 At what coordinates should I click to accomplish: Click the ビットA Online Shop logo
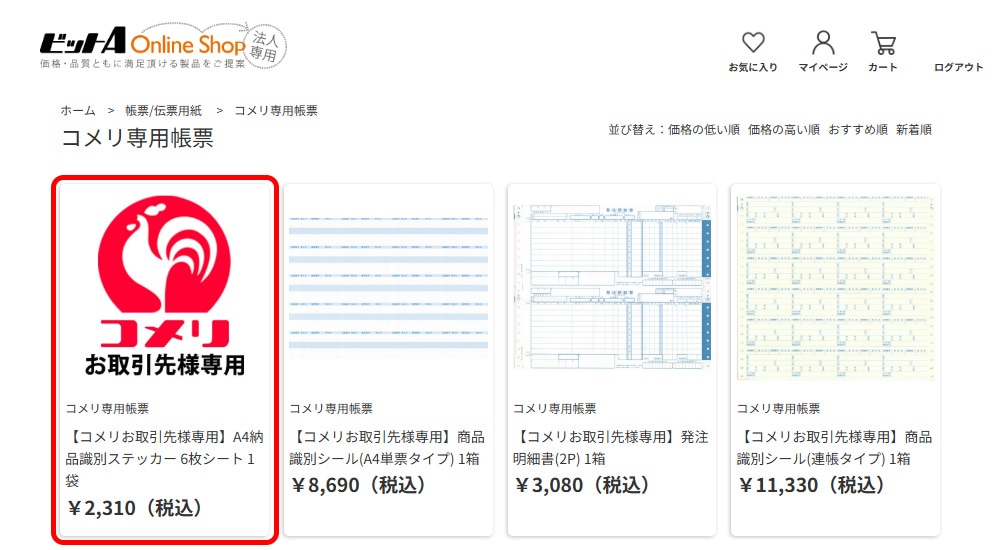(x=163, y=46)
